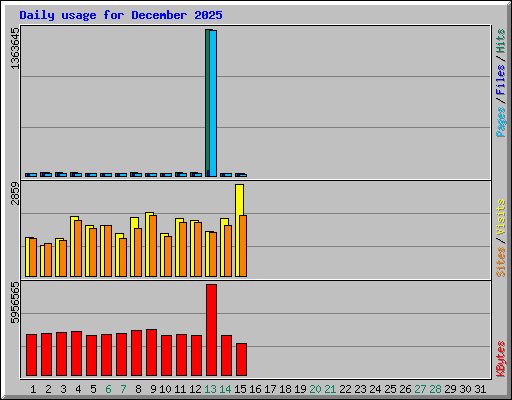Image resolution: width=512 pixels, height=400 pixels.
Task: Click the day label '15' on the x-axis
Action: point(240,389)
